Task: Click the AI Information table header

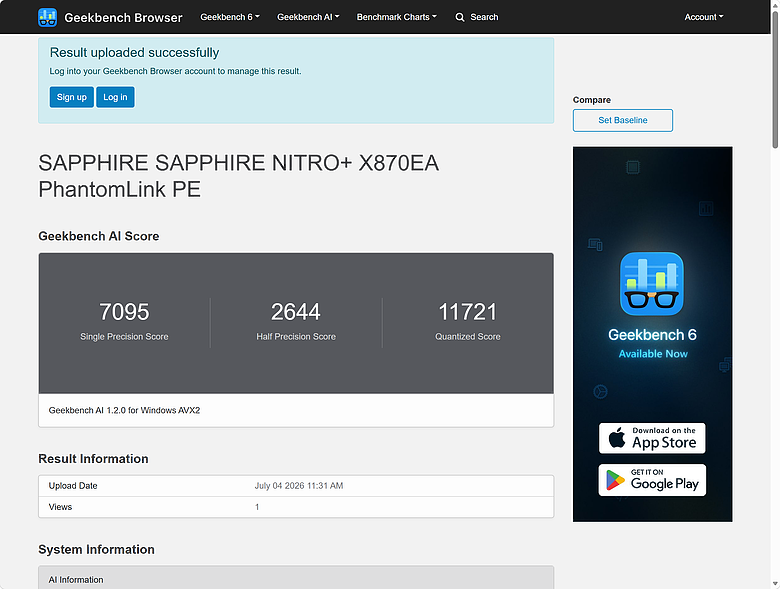Action: 296,580
